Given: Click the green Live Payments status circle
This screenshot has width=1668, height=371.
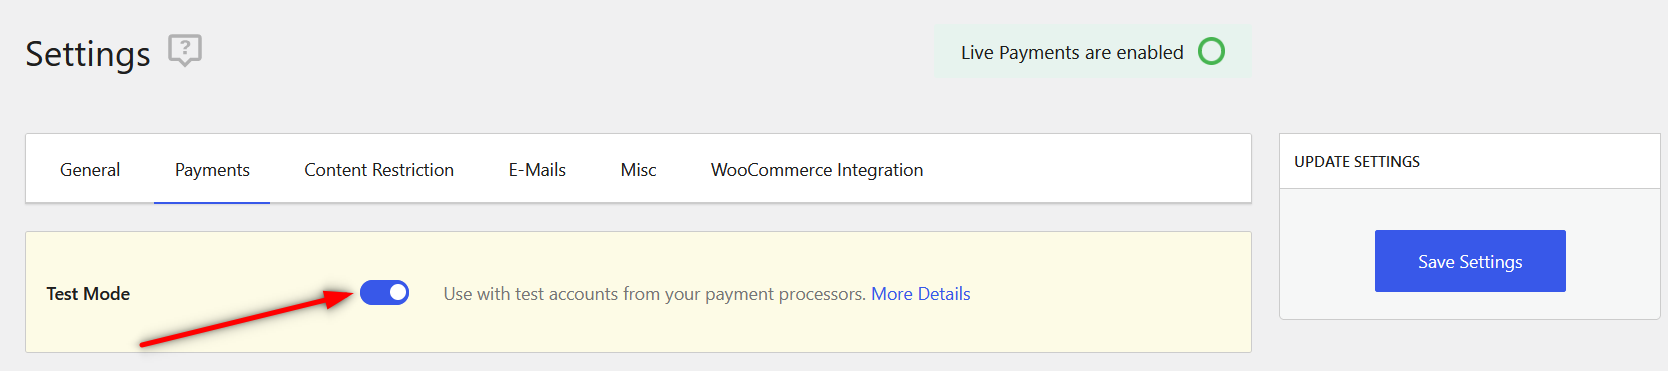Looking at the screenshot, I should pyautogui.click(x=1211, y=51).
